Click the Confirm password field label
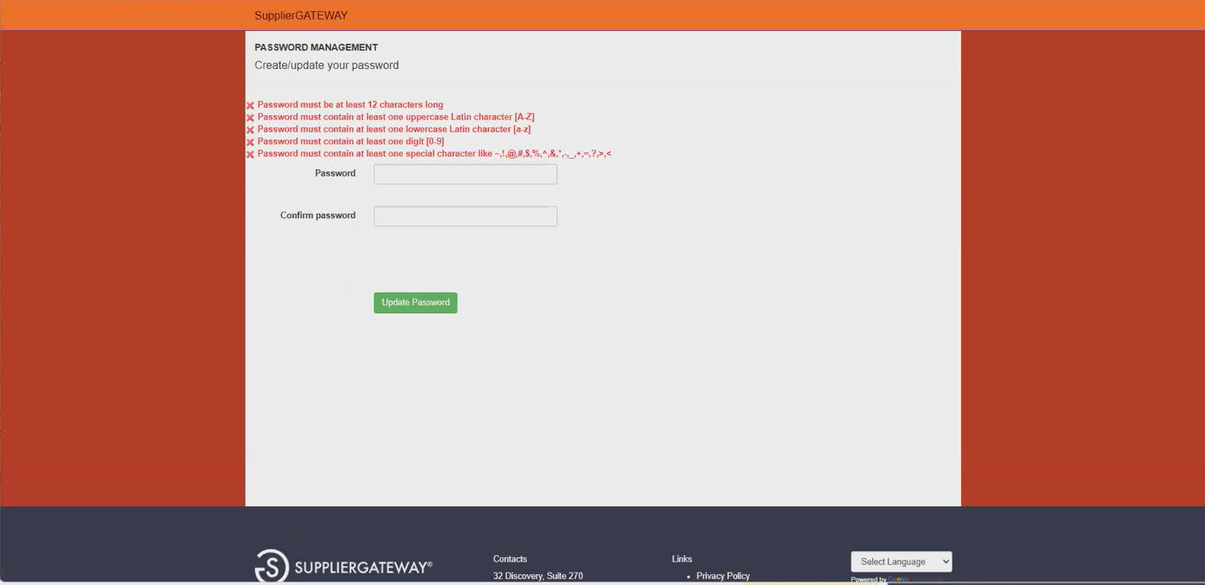 click(x=318, y=216)
